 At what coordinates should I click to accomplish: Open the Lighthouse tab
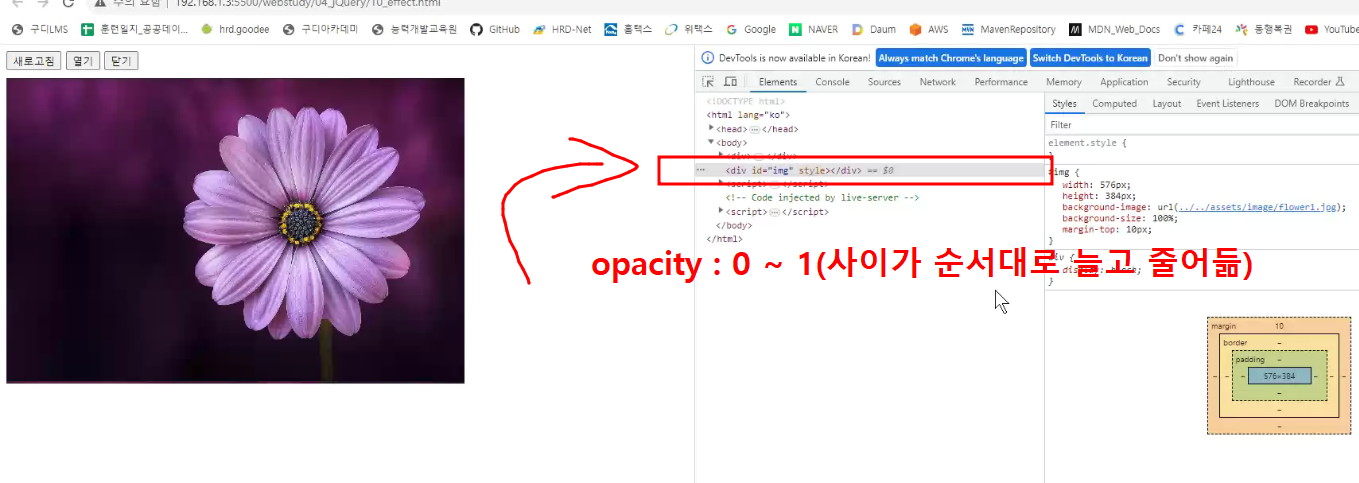pyautogui.click(x=1251, y=82)
